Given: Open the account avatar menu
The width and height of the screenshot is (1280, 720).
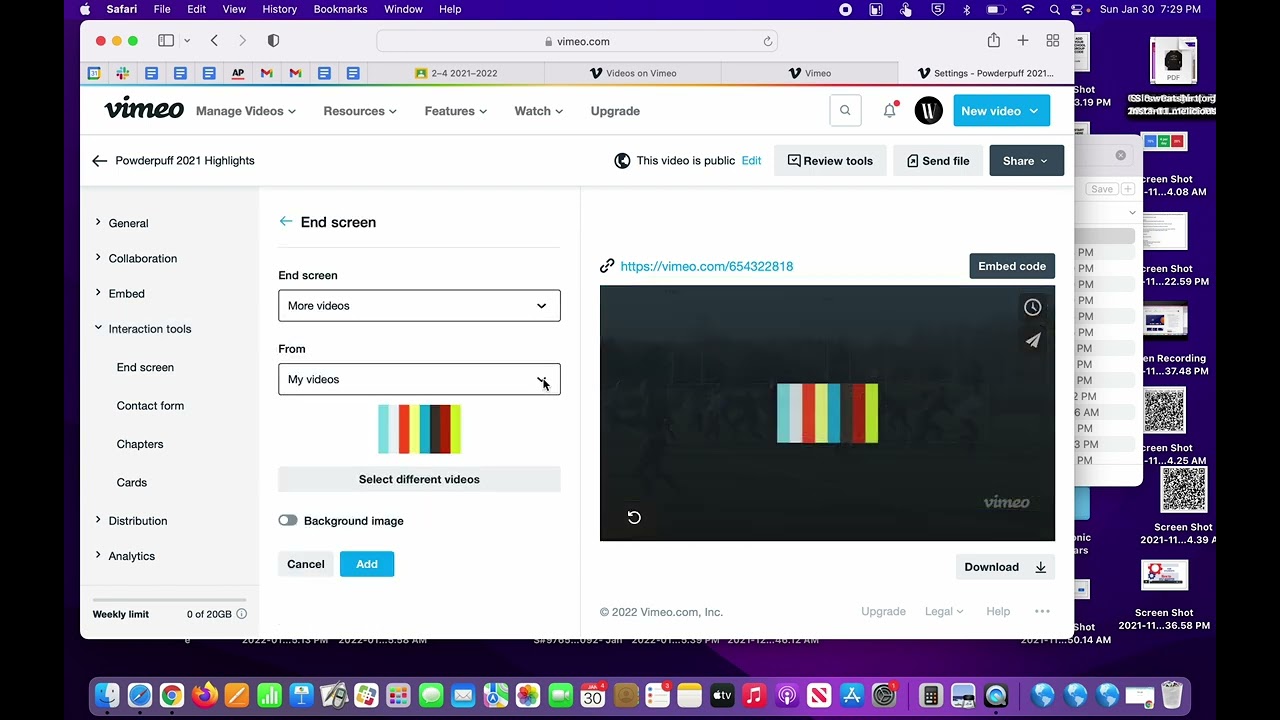Looking at the screenshot, I should [x=928, y=111].
